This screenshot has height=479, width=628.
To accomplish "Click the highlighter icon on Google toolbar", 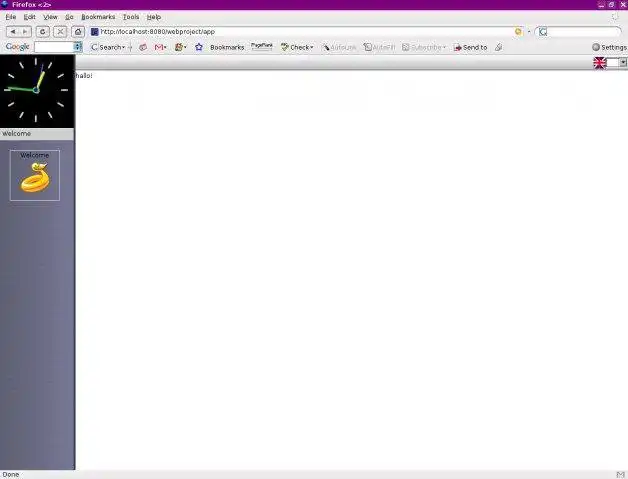I will (x=498, y=47).
